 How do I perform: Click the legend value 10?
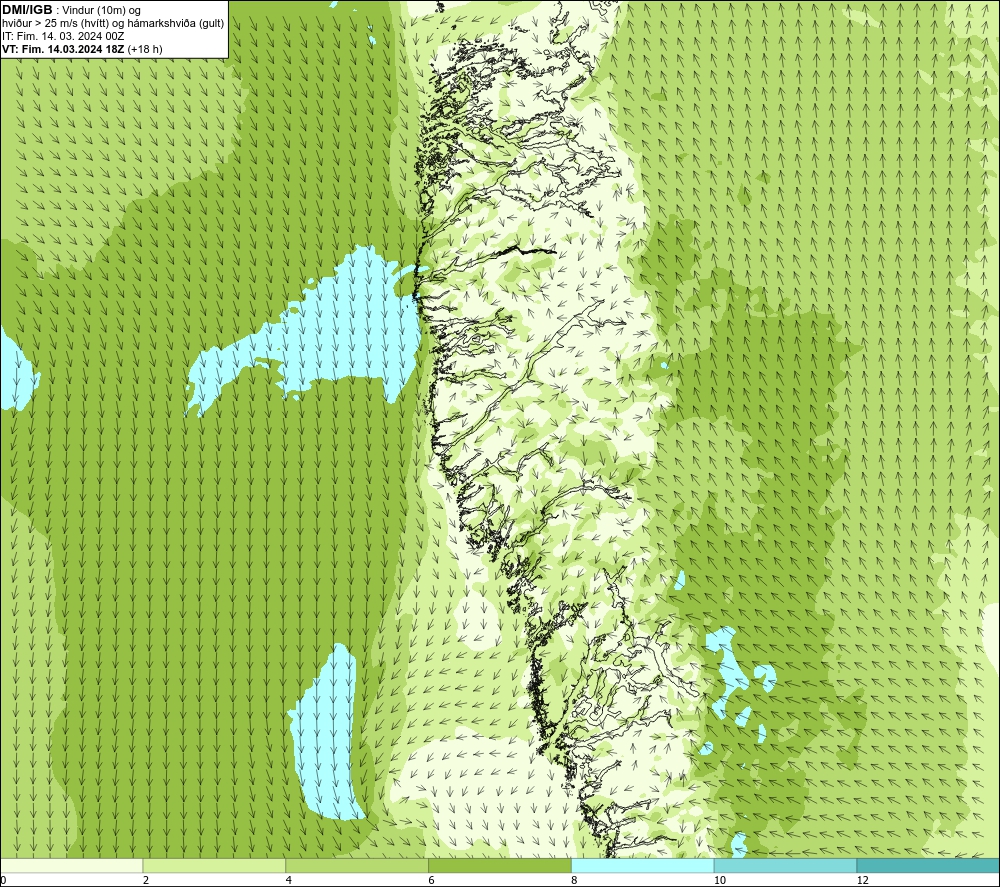(720, 880)
